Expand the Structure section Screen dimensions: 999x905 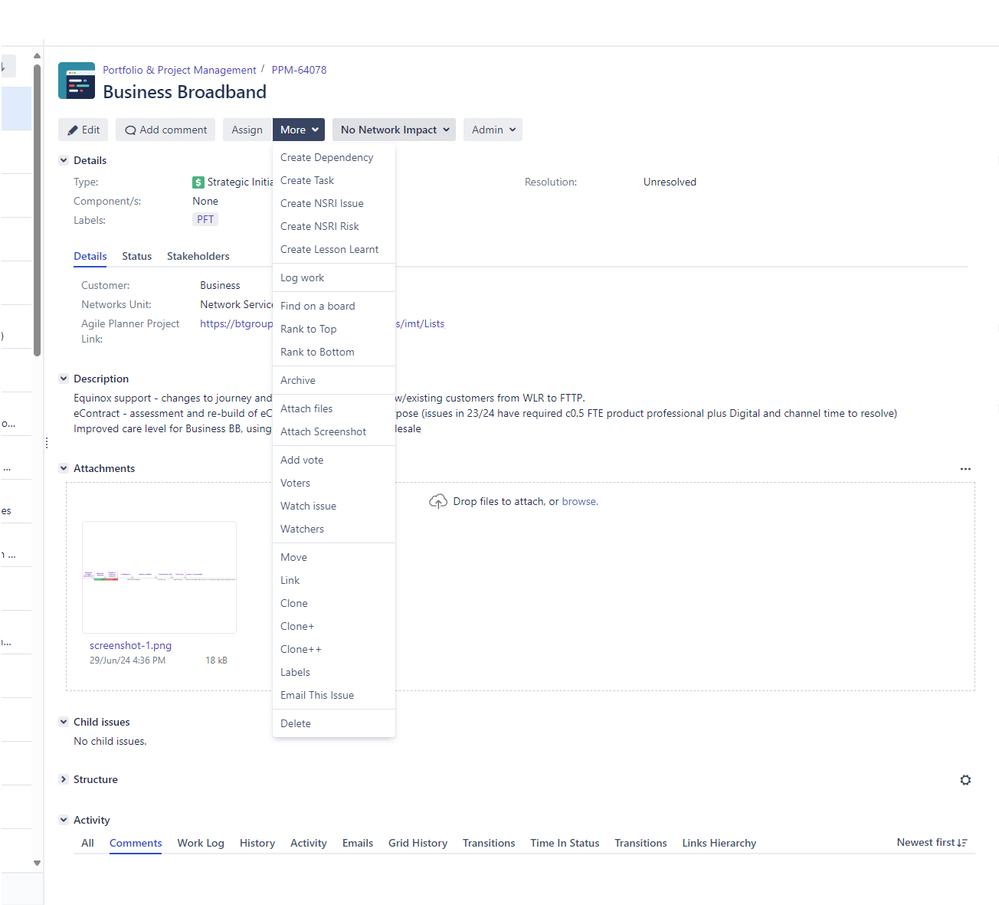click(x=63, y=779)
